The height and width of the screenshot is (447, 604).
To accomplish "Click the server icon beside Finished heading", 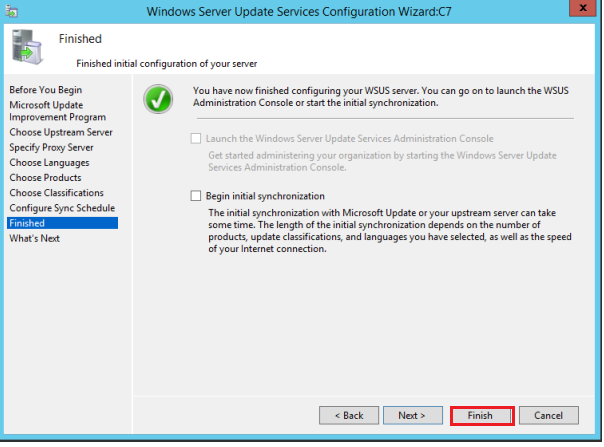I will 27,47.
